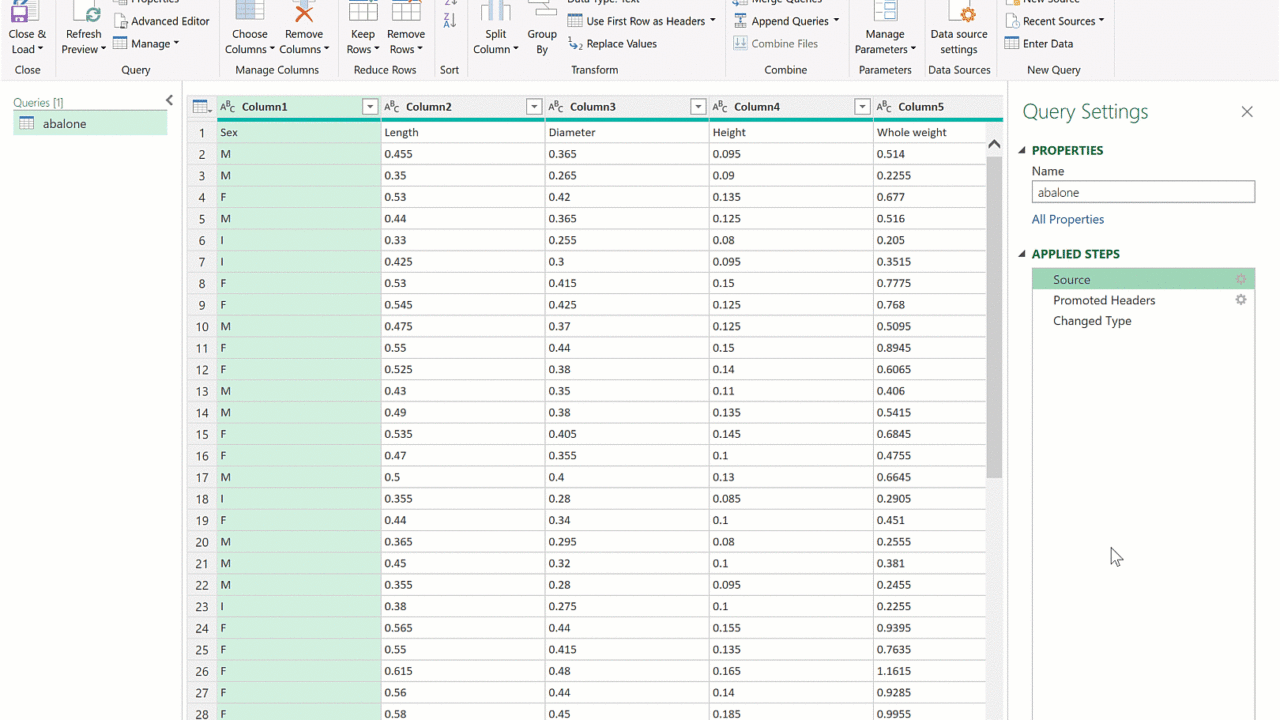Click the Replace Values tool
The image size is (1280, 720).
pos(612,44)
